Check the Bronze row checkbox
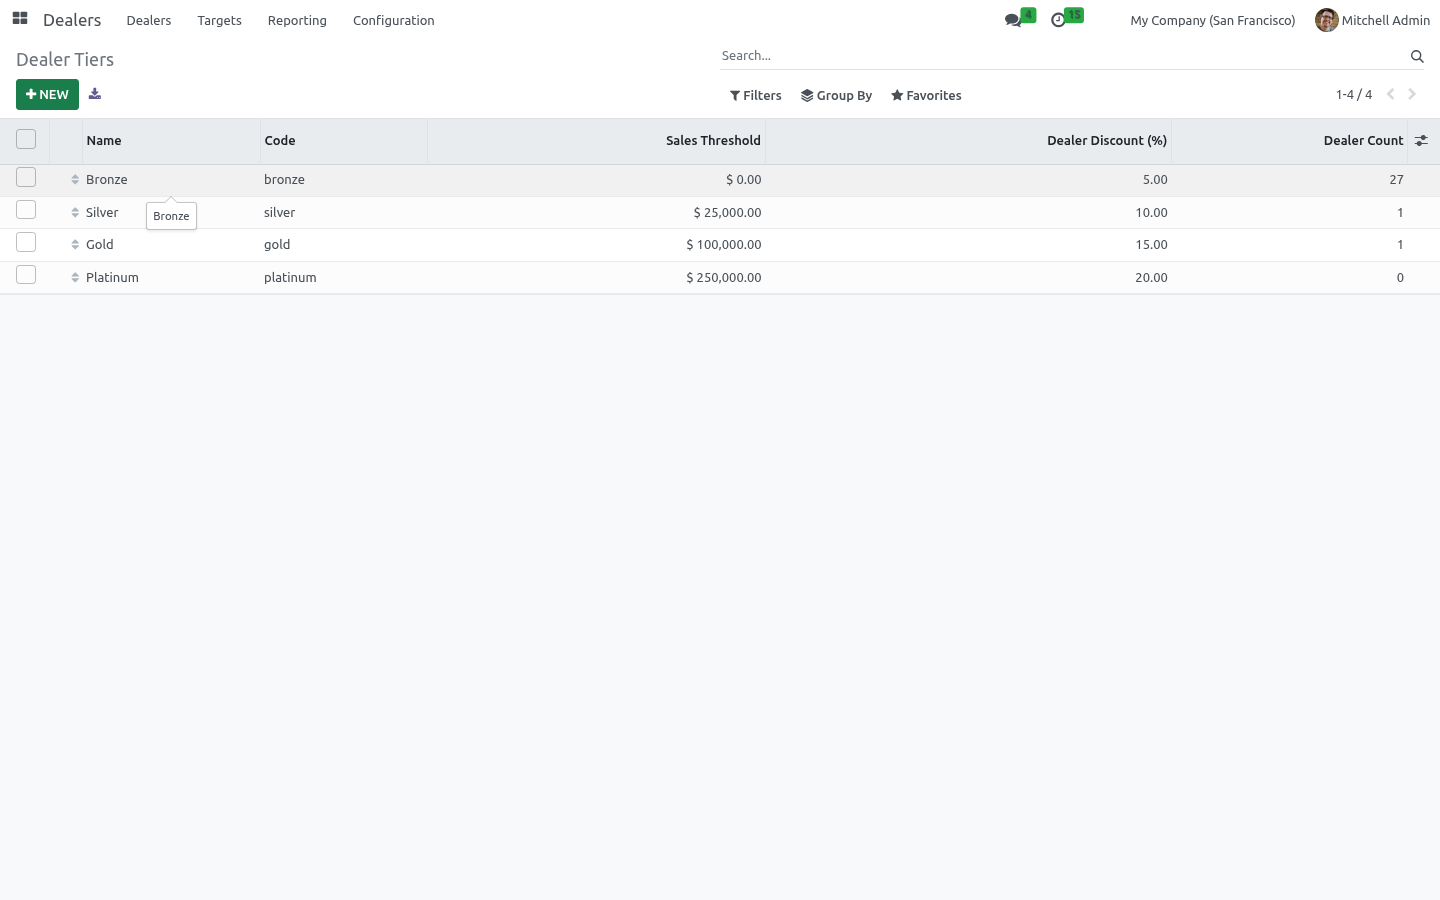Viewport: 1440px width, 900px height. (x=26, y=177)
